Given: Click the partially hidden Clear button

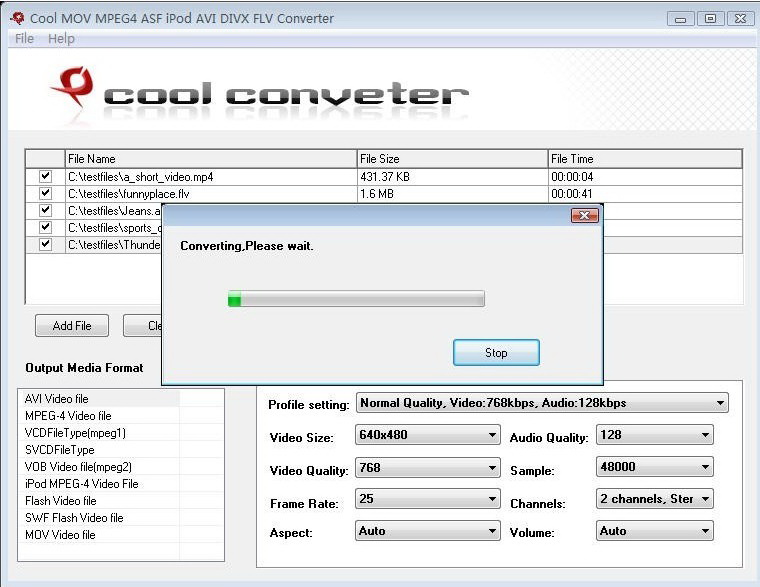Looking at the screenshot, I should coord(143,326).
